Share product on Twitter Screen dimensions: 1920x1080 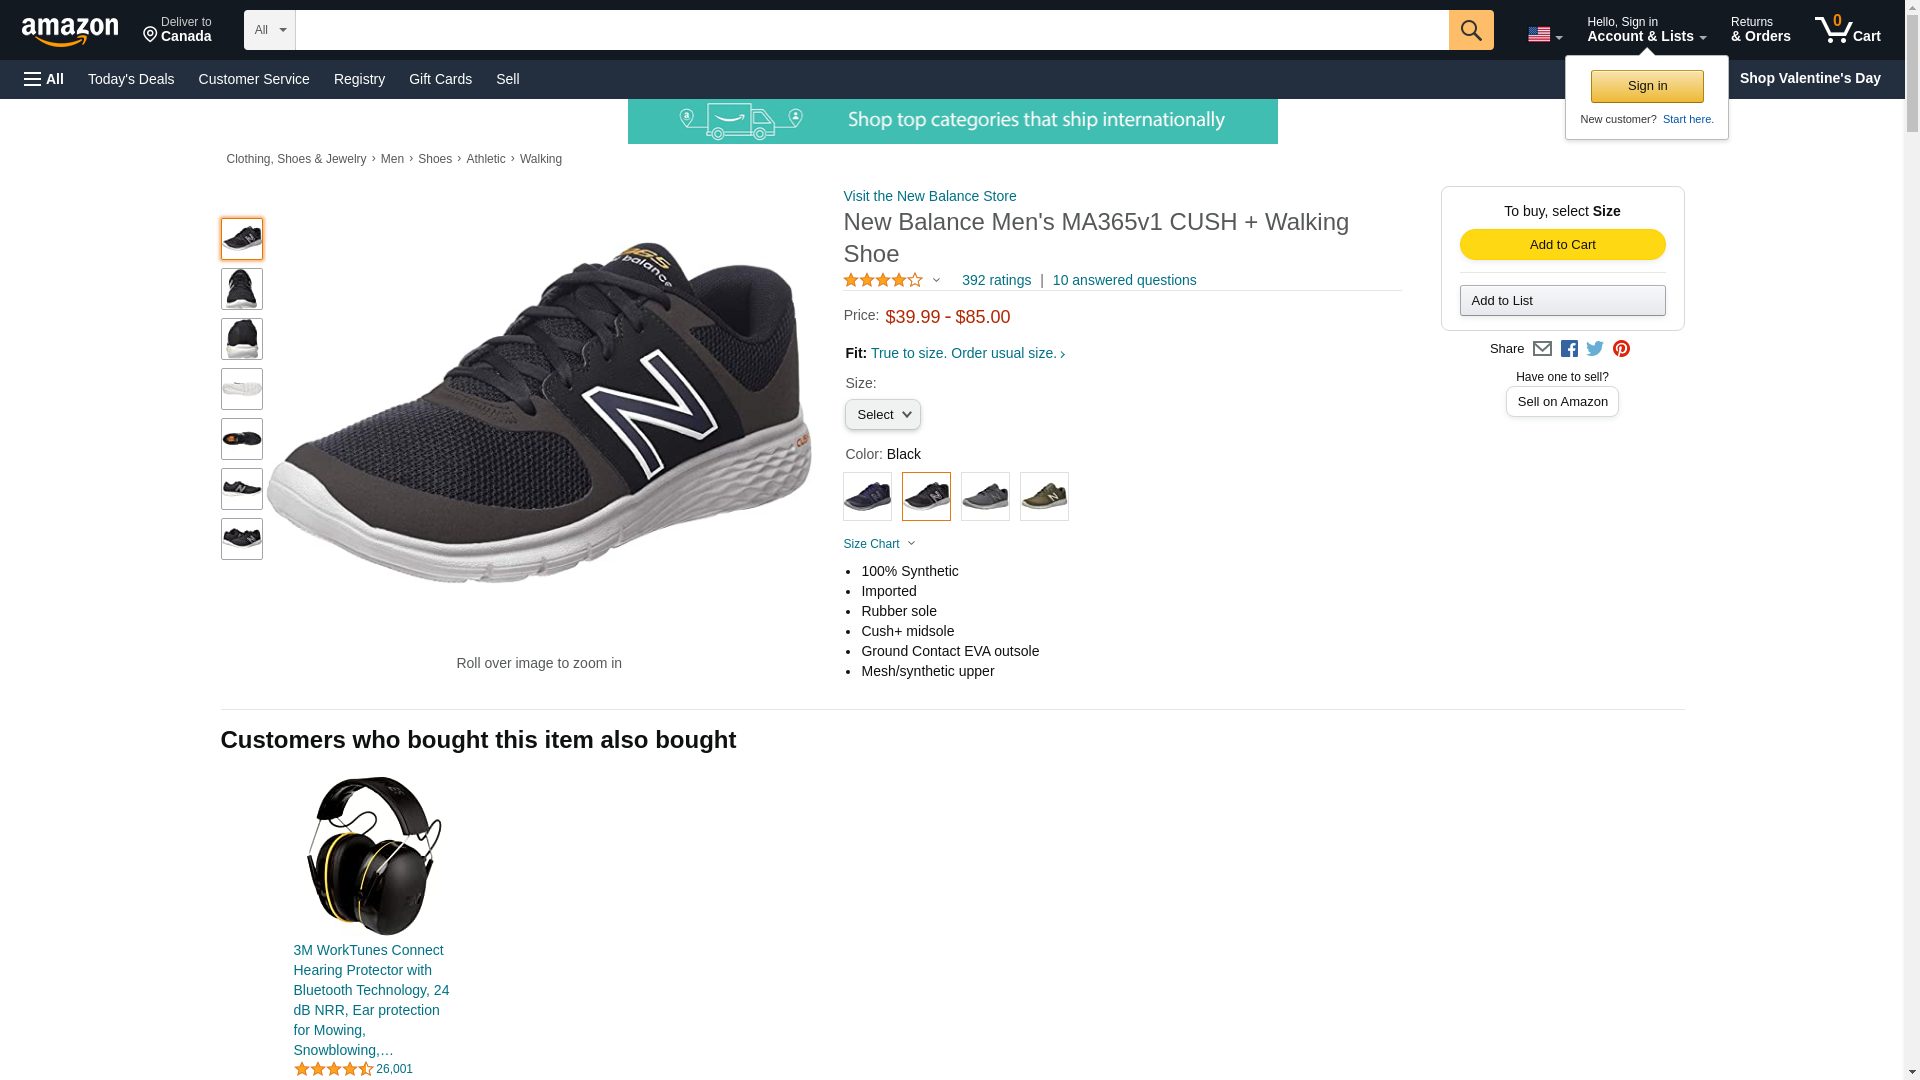point(1595,349)
